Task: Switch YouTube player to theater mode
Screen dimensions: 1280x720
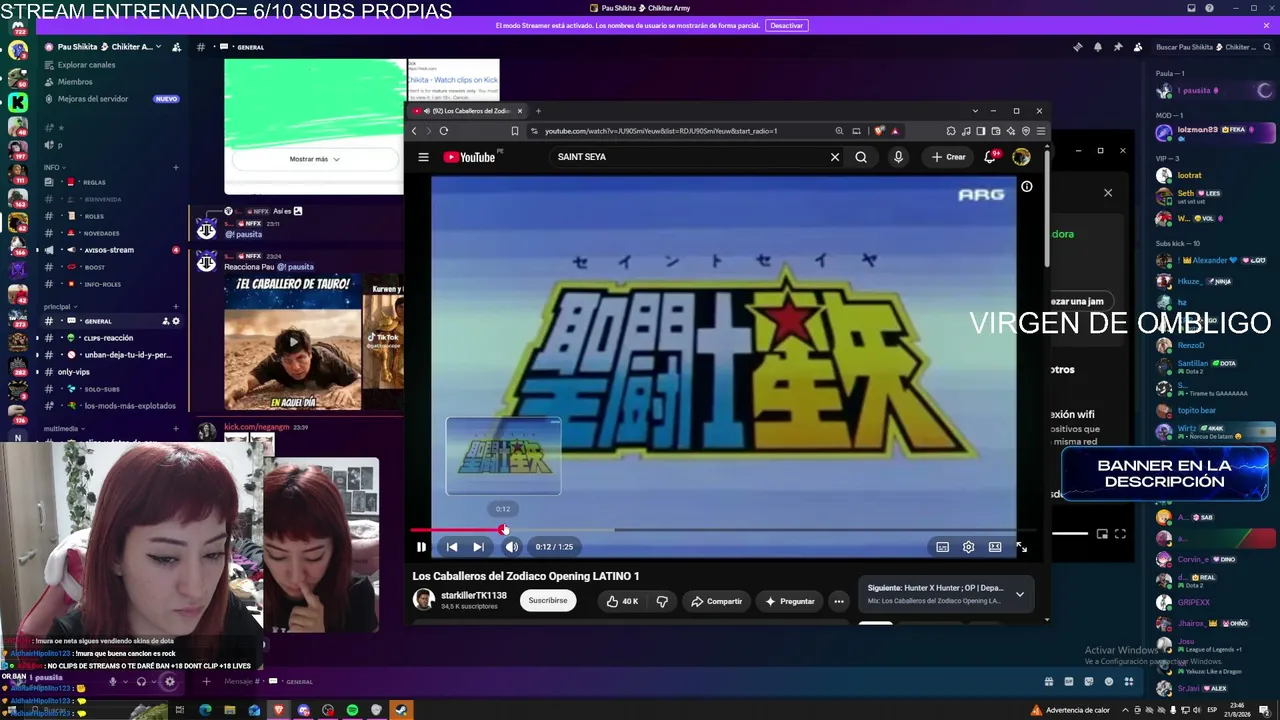Action: [x=995, y=547]
